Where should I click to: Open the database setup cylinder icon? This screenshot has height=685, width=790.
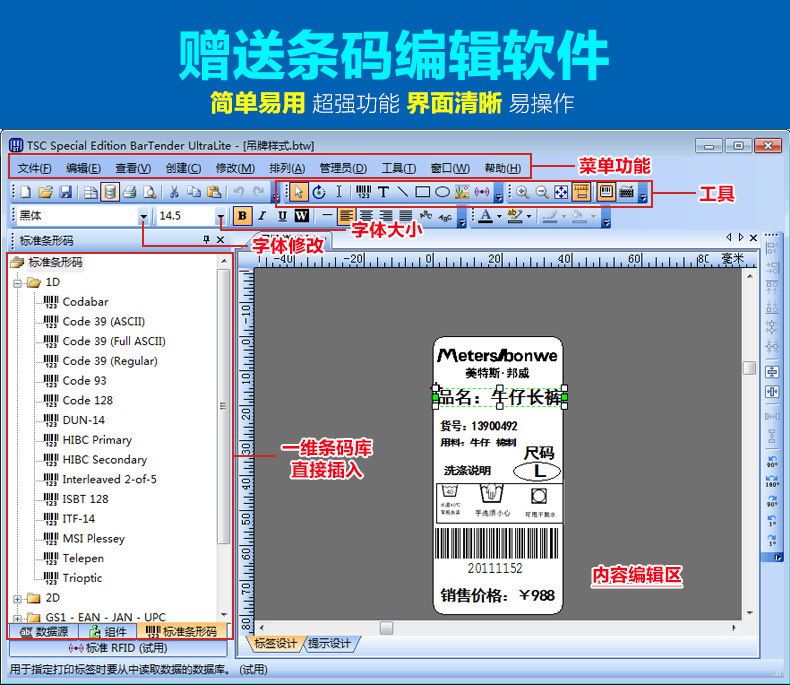pyautogui.click(x=110, y=192)
